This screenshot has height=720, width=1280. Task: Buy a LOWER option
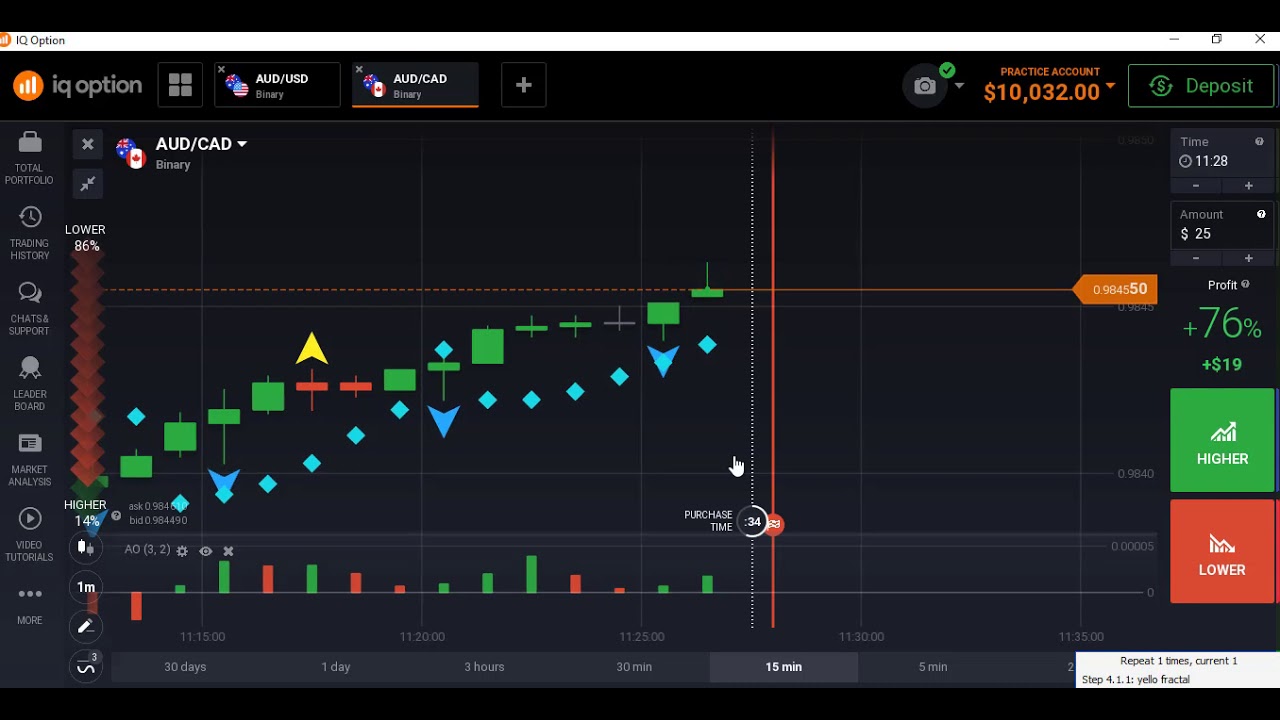1222,551
